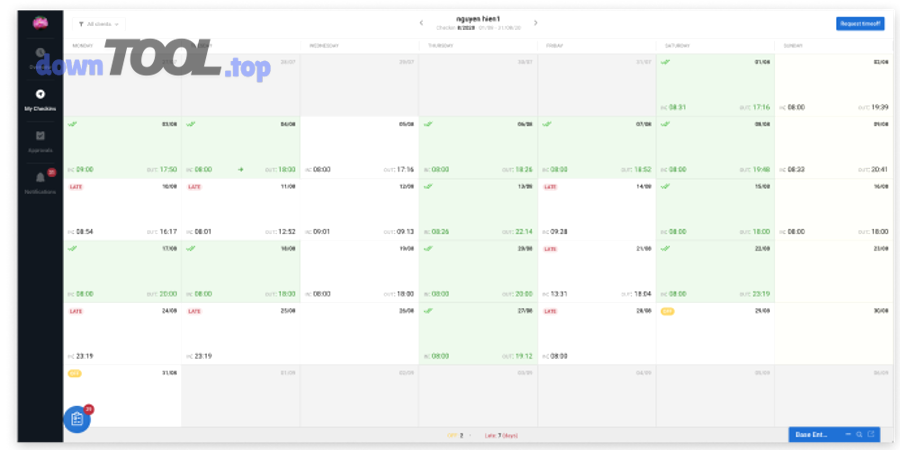Click the app logo in sidebar
900x450 pixels.
pos(39,22)
